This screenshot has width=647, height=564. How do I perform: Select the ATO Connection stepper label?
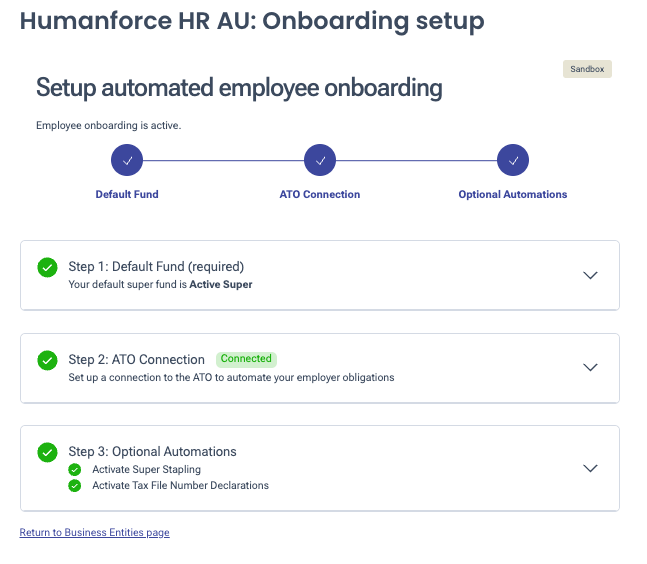(x=320, y=194)
